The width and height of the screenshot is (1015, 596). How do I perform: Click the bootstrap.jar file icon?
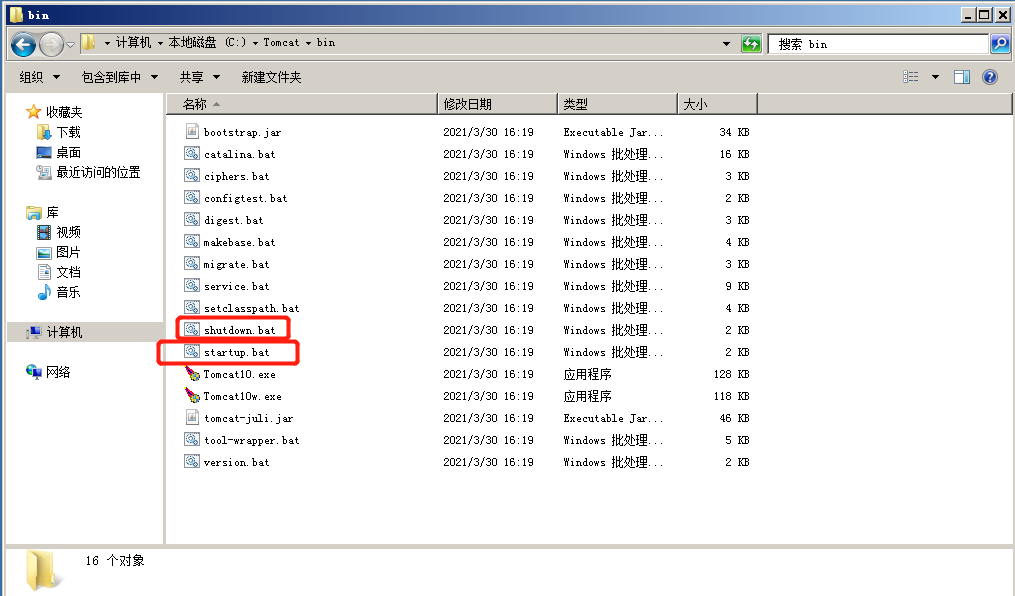coord(193,132)
